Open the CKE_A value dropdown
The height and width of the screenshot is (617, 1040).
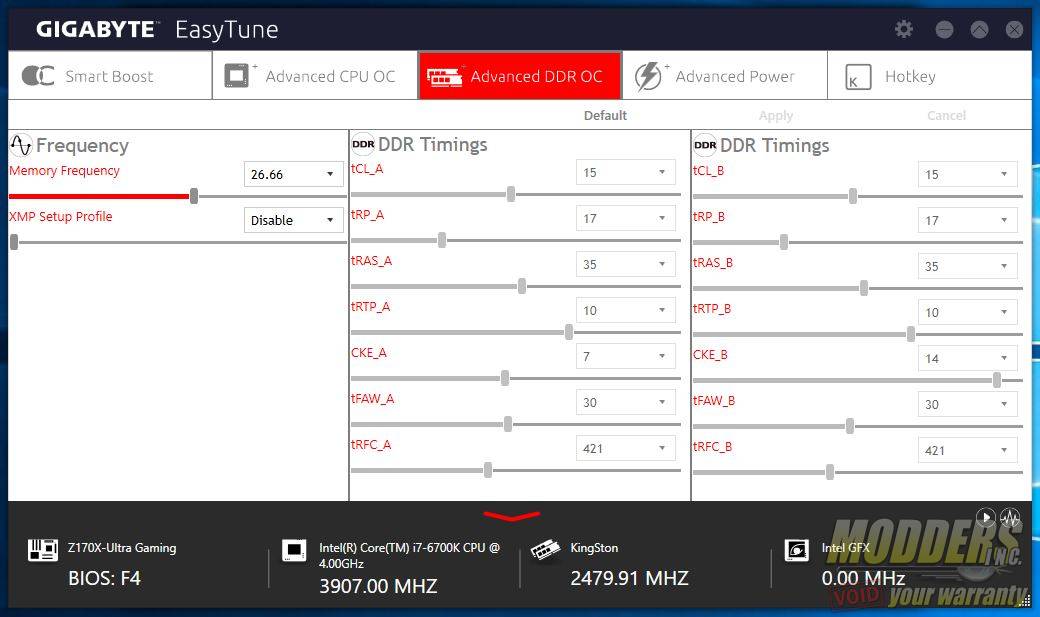[625, 356]
